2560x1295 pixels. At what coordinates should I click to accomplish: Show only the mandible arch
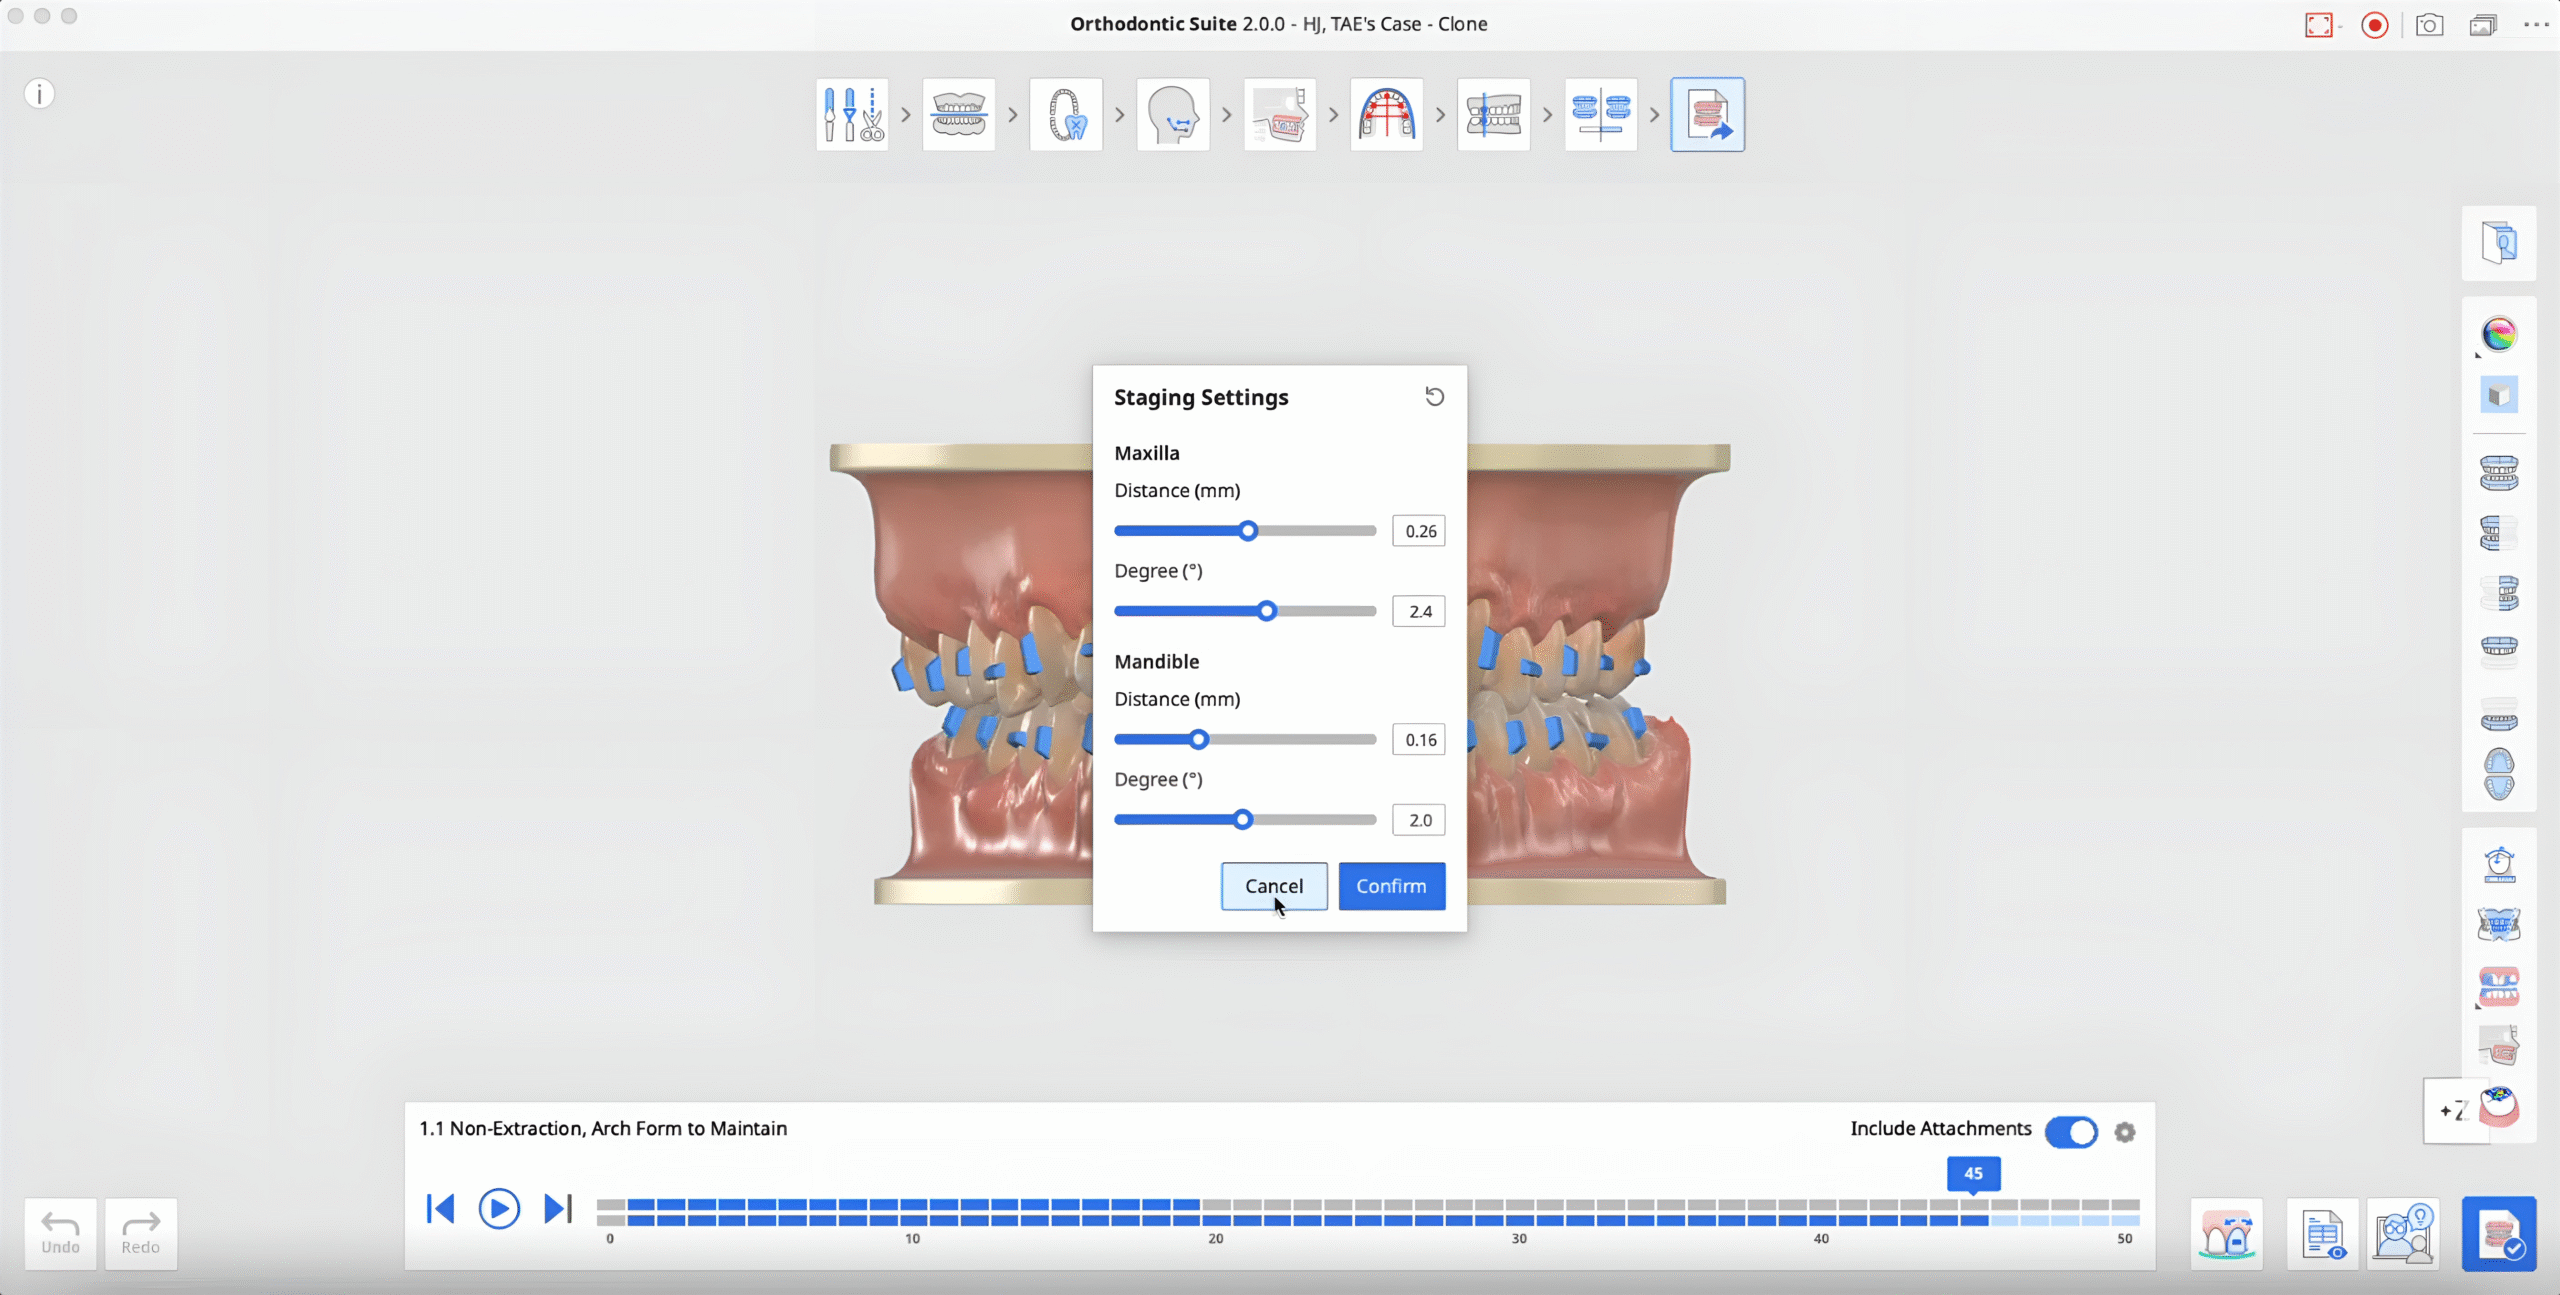pyautogui.click(x=2499, y=715)
